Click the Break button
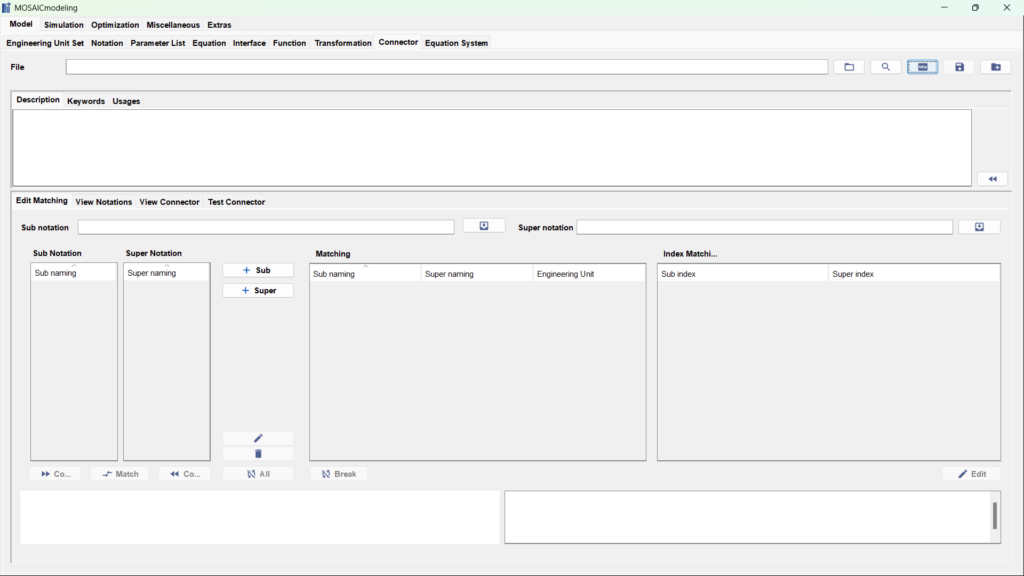The image size is (1024, 576). 339,474
